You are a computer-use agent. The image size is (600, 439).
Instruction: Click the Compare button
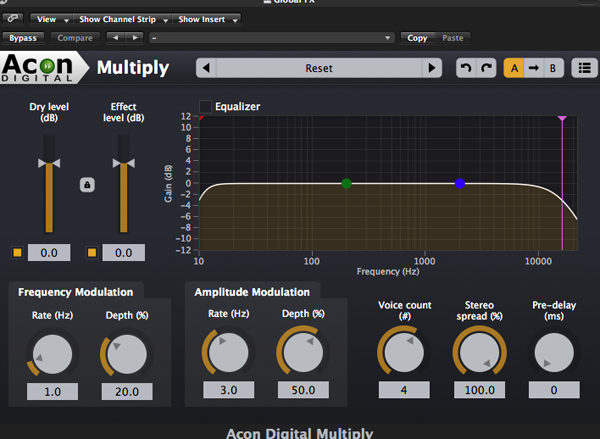[x=75, y=38]
